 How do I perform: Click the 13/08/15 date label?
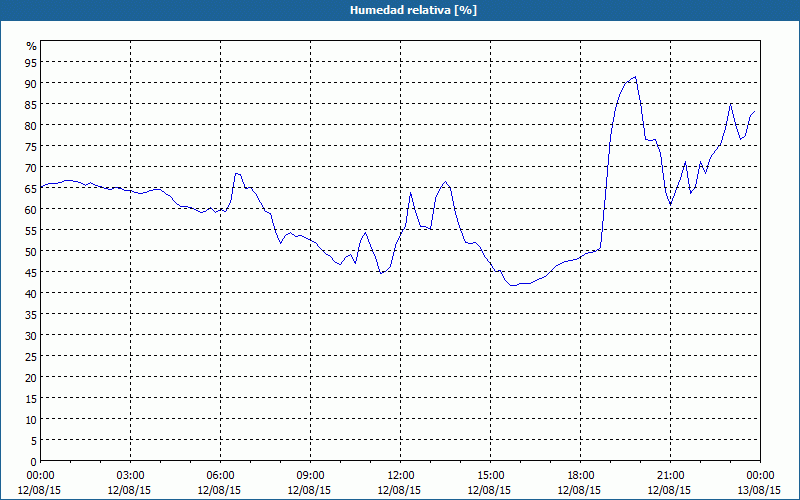coord(759,490)
